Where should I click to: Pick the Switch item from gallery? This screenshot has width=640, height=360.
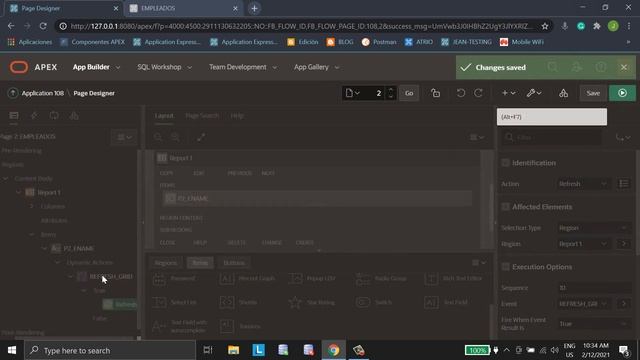(374, 302)
